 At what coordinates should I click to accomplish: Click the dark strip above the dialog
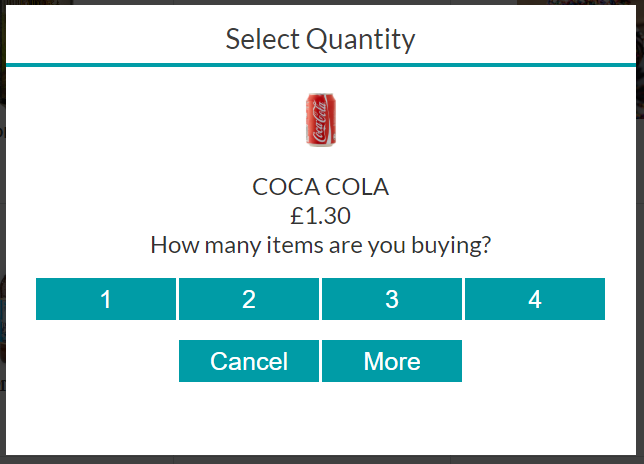(322, 2)
